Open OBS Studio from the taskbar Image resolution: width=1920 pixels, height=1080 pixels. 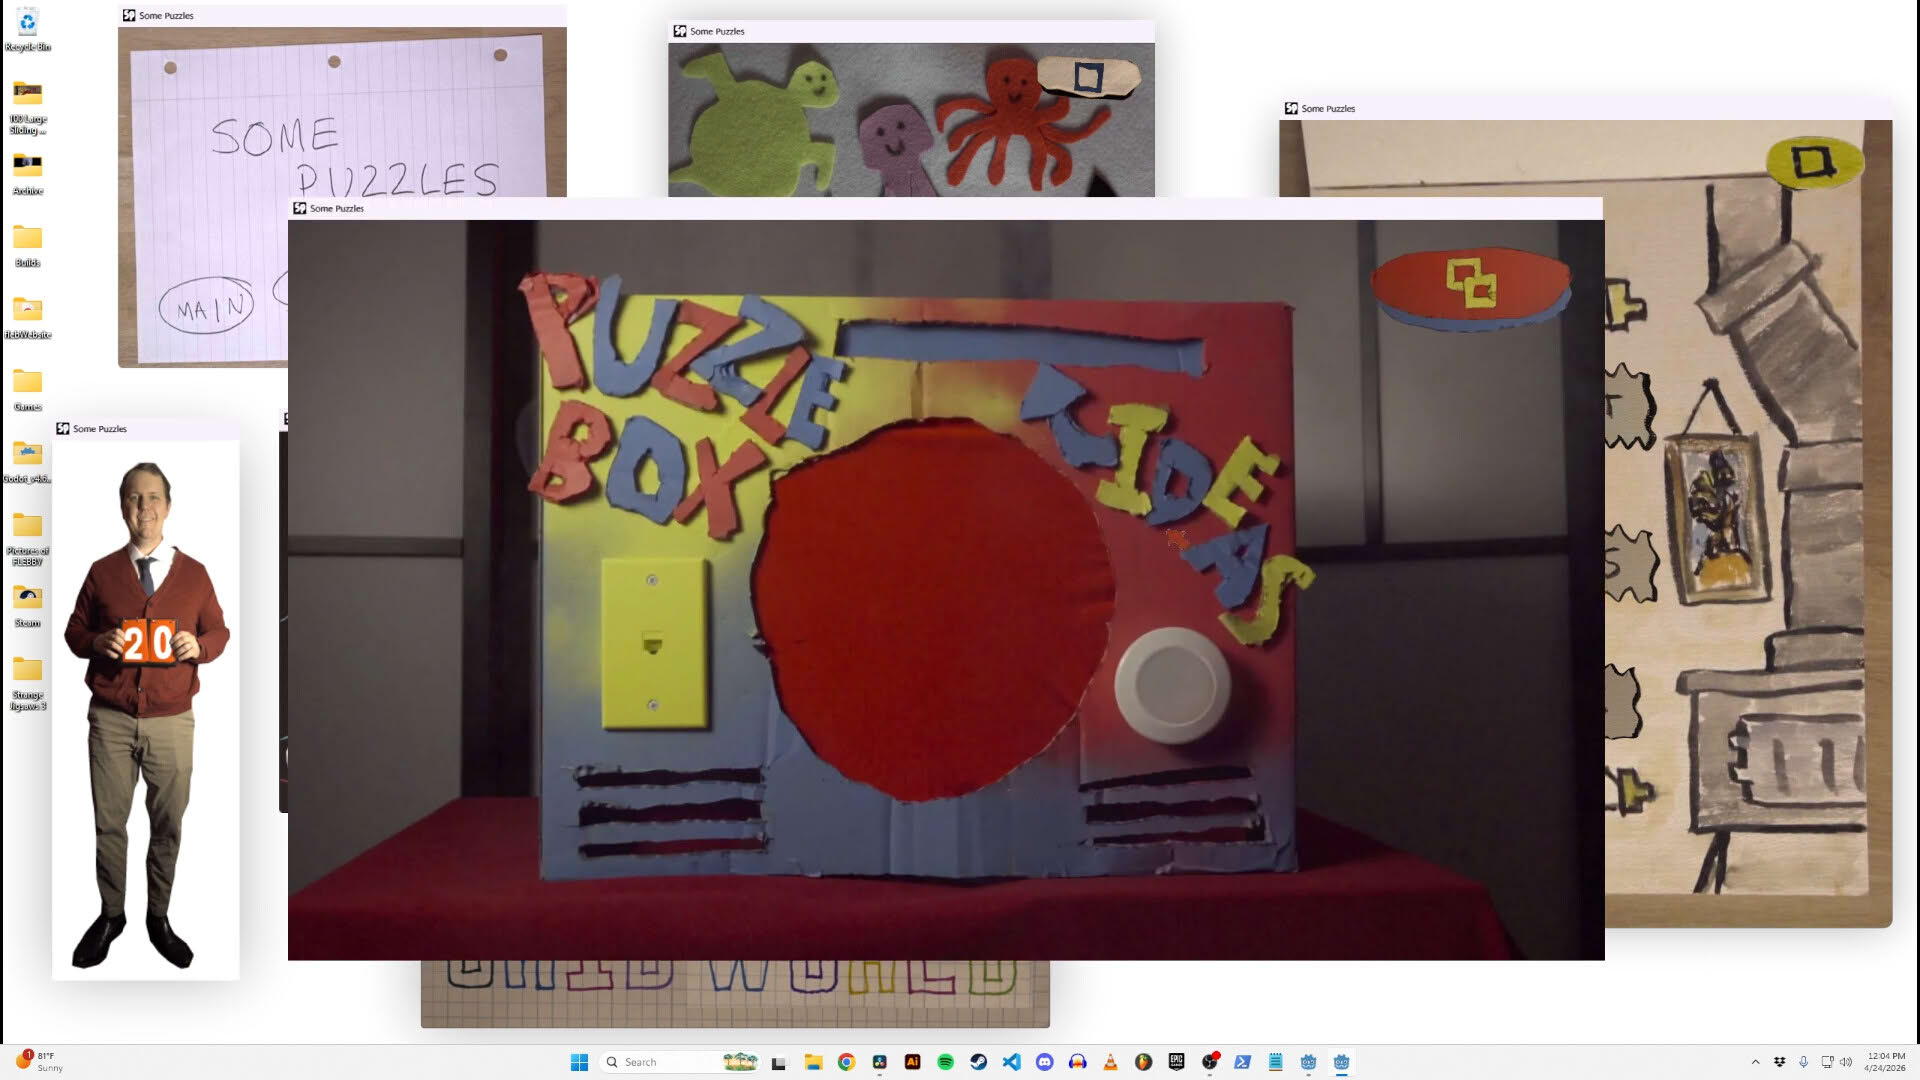tap(1209, 1062)
